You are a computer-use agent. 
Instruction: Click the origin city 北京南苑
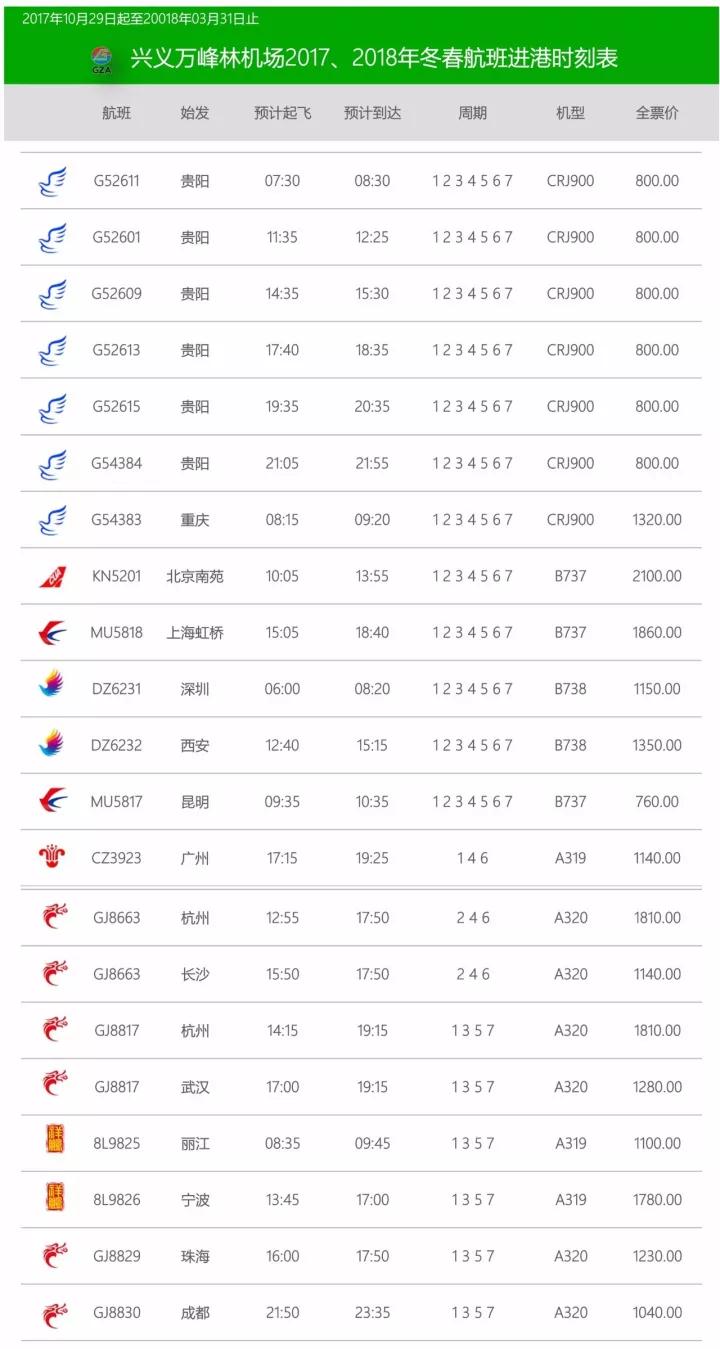(x=195, y=576)
